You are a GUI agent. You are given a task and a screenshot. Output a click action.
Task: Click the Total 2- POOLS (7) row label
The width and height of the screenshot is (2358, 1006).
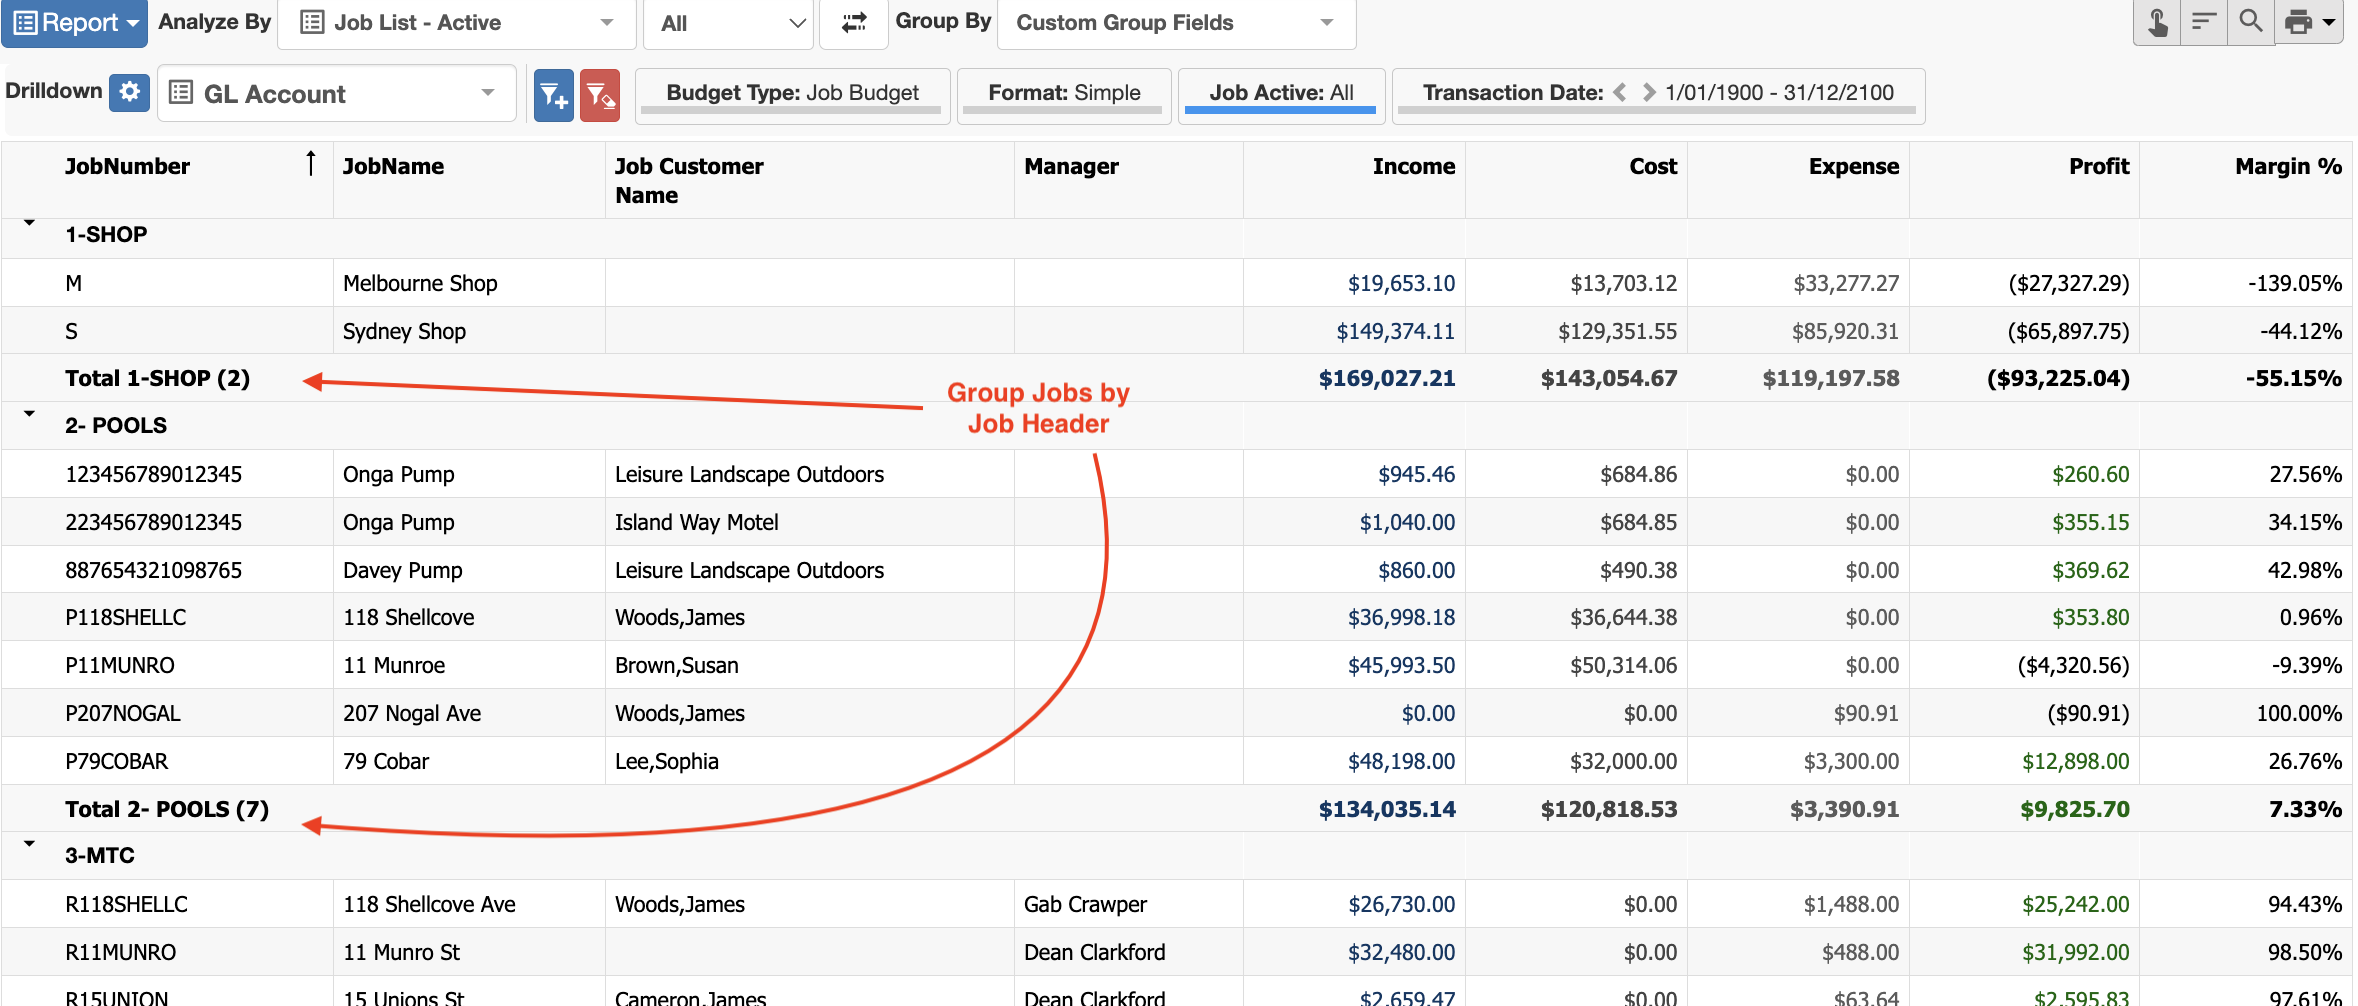coord(167,809)
